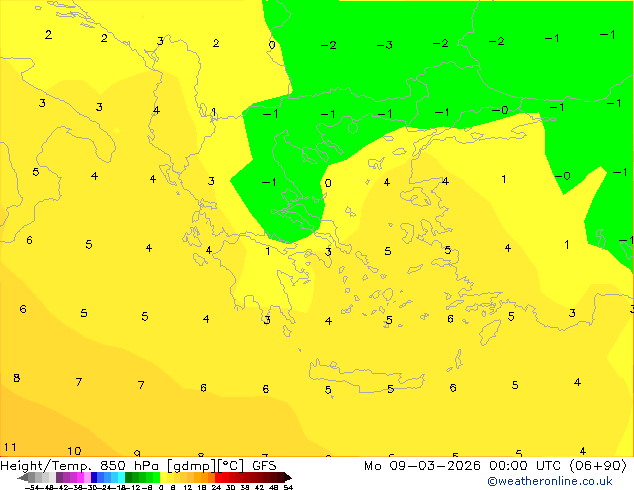Click the '(06+90)' forecast run text
This screenshot has width=634, height=490.
(598, 466)
